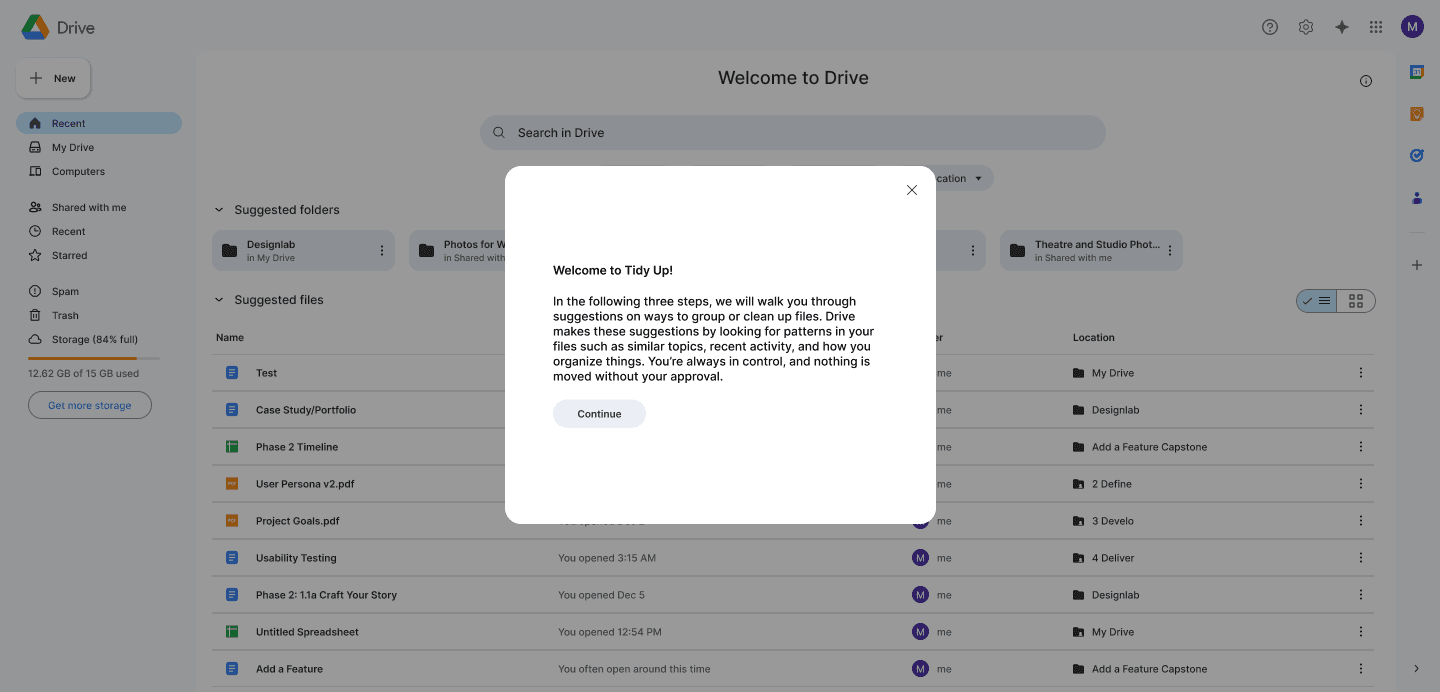Click the Name column header
Image resolution: width=1440 pixels, height=692 pixels.
(x=230, y=338)
